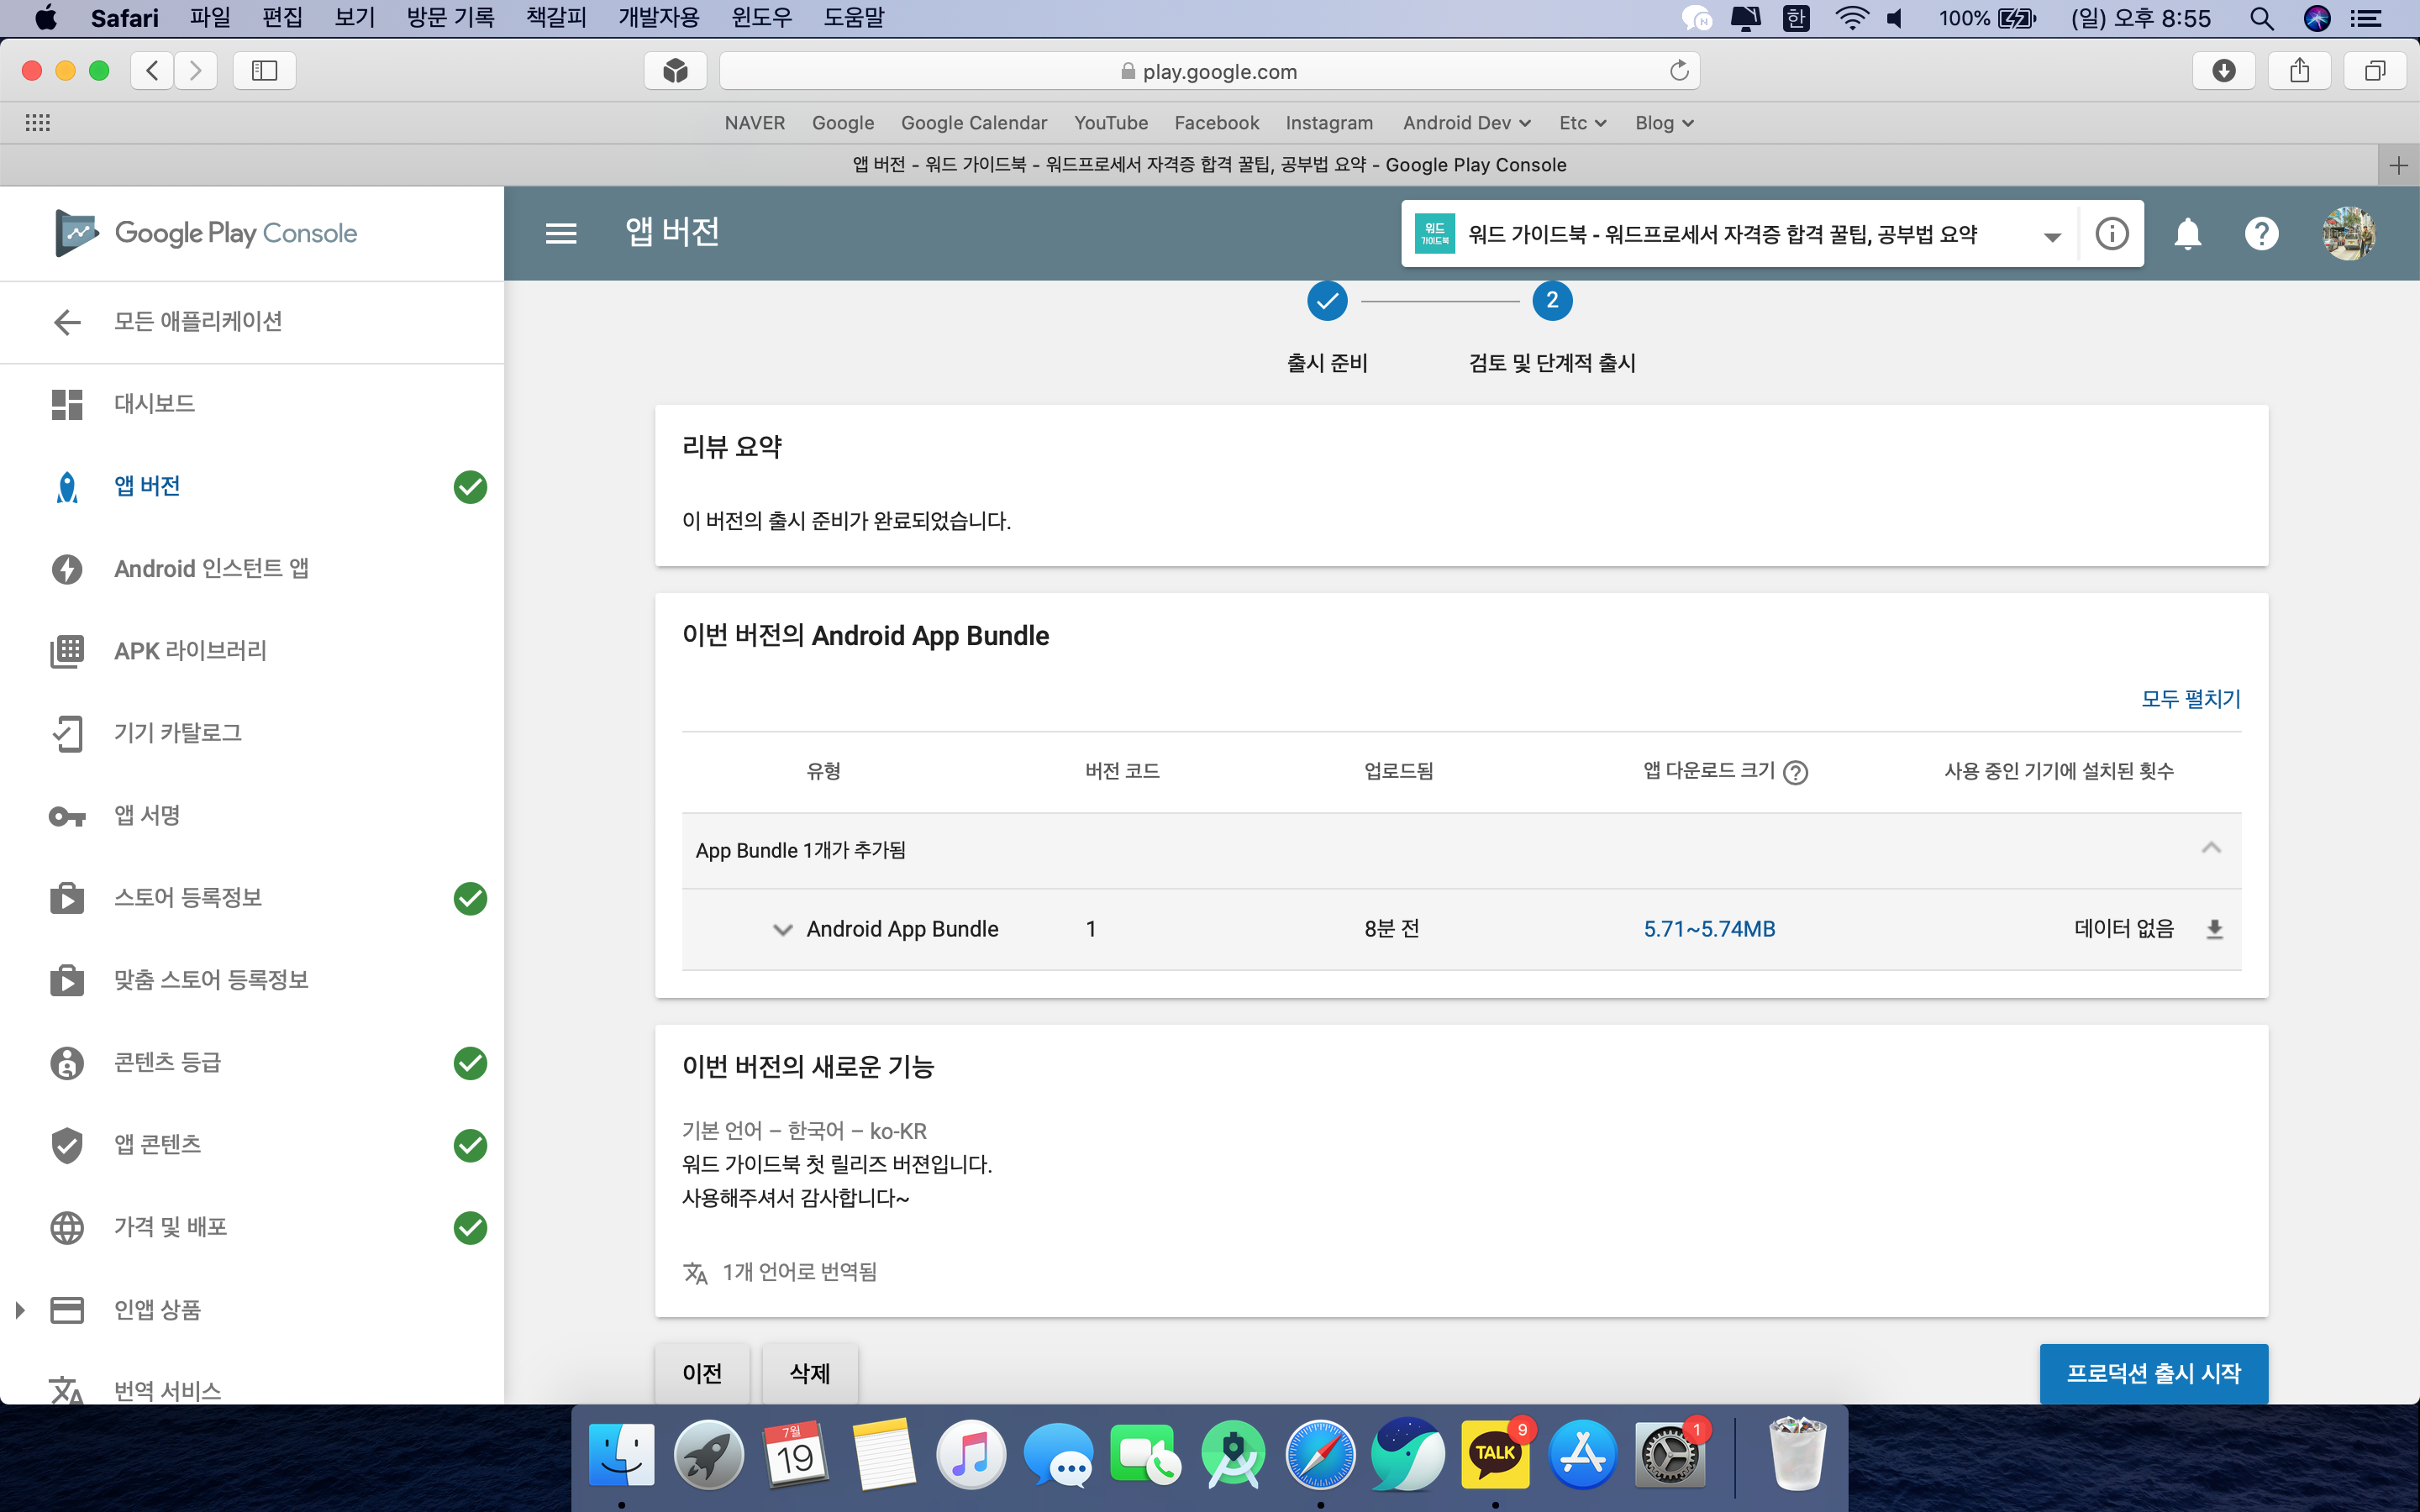Click the completed 출시 준비 step circle
The height and width of the screenshot is (1512, 2420).
pyautogui.click(x=1327, y=301)
